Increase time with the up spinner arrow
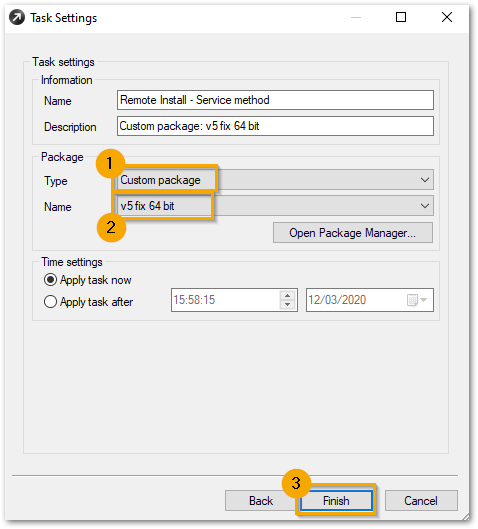This screenshot has width=478, height=529. 287,295
